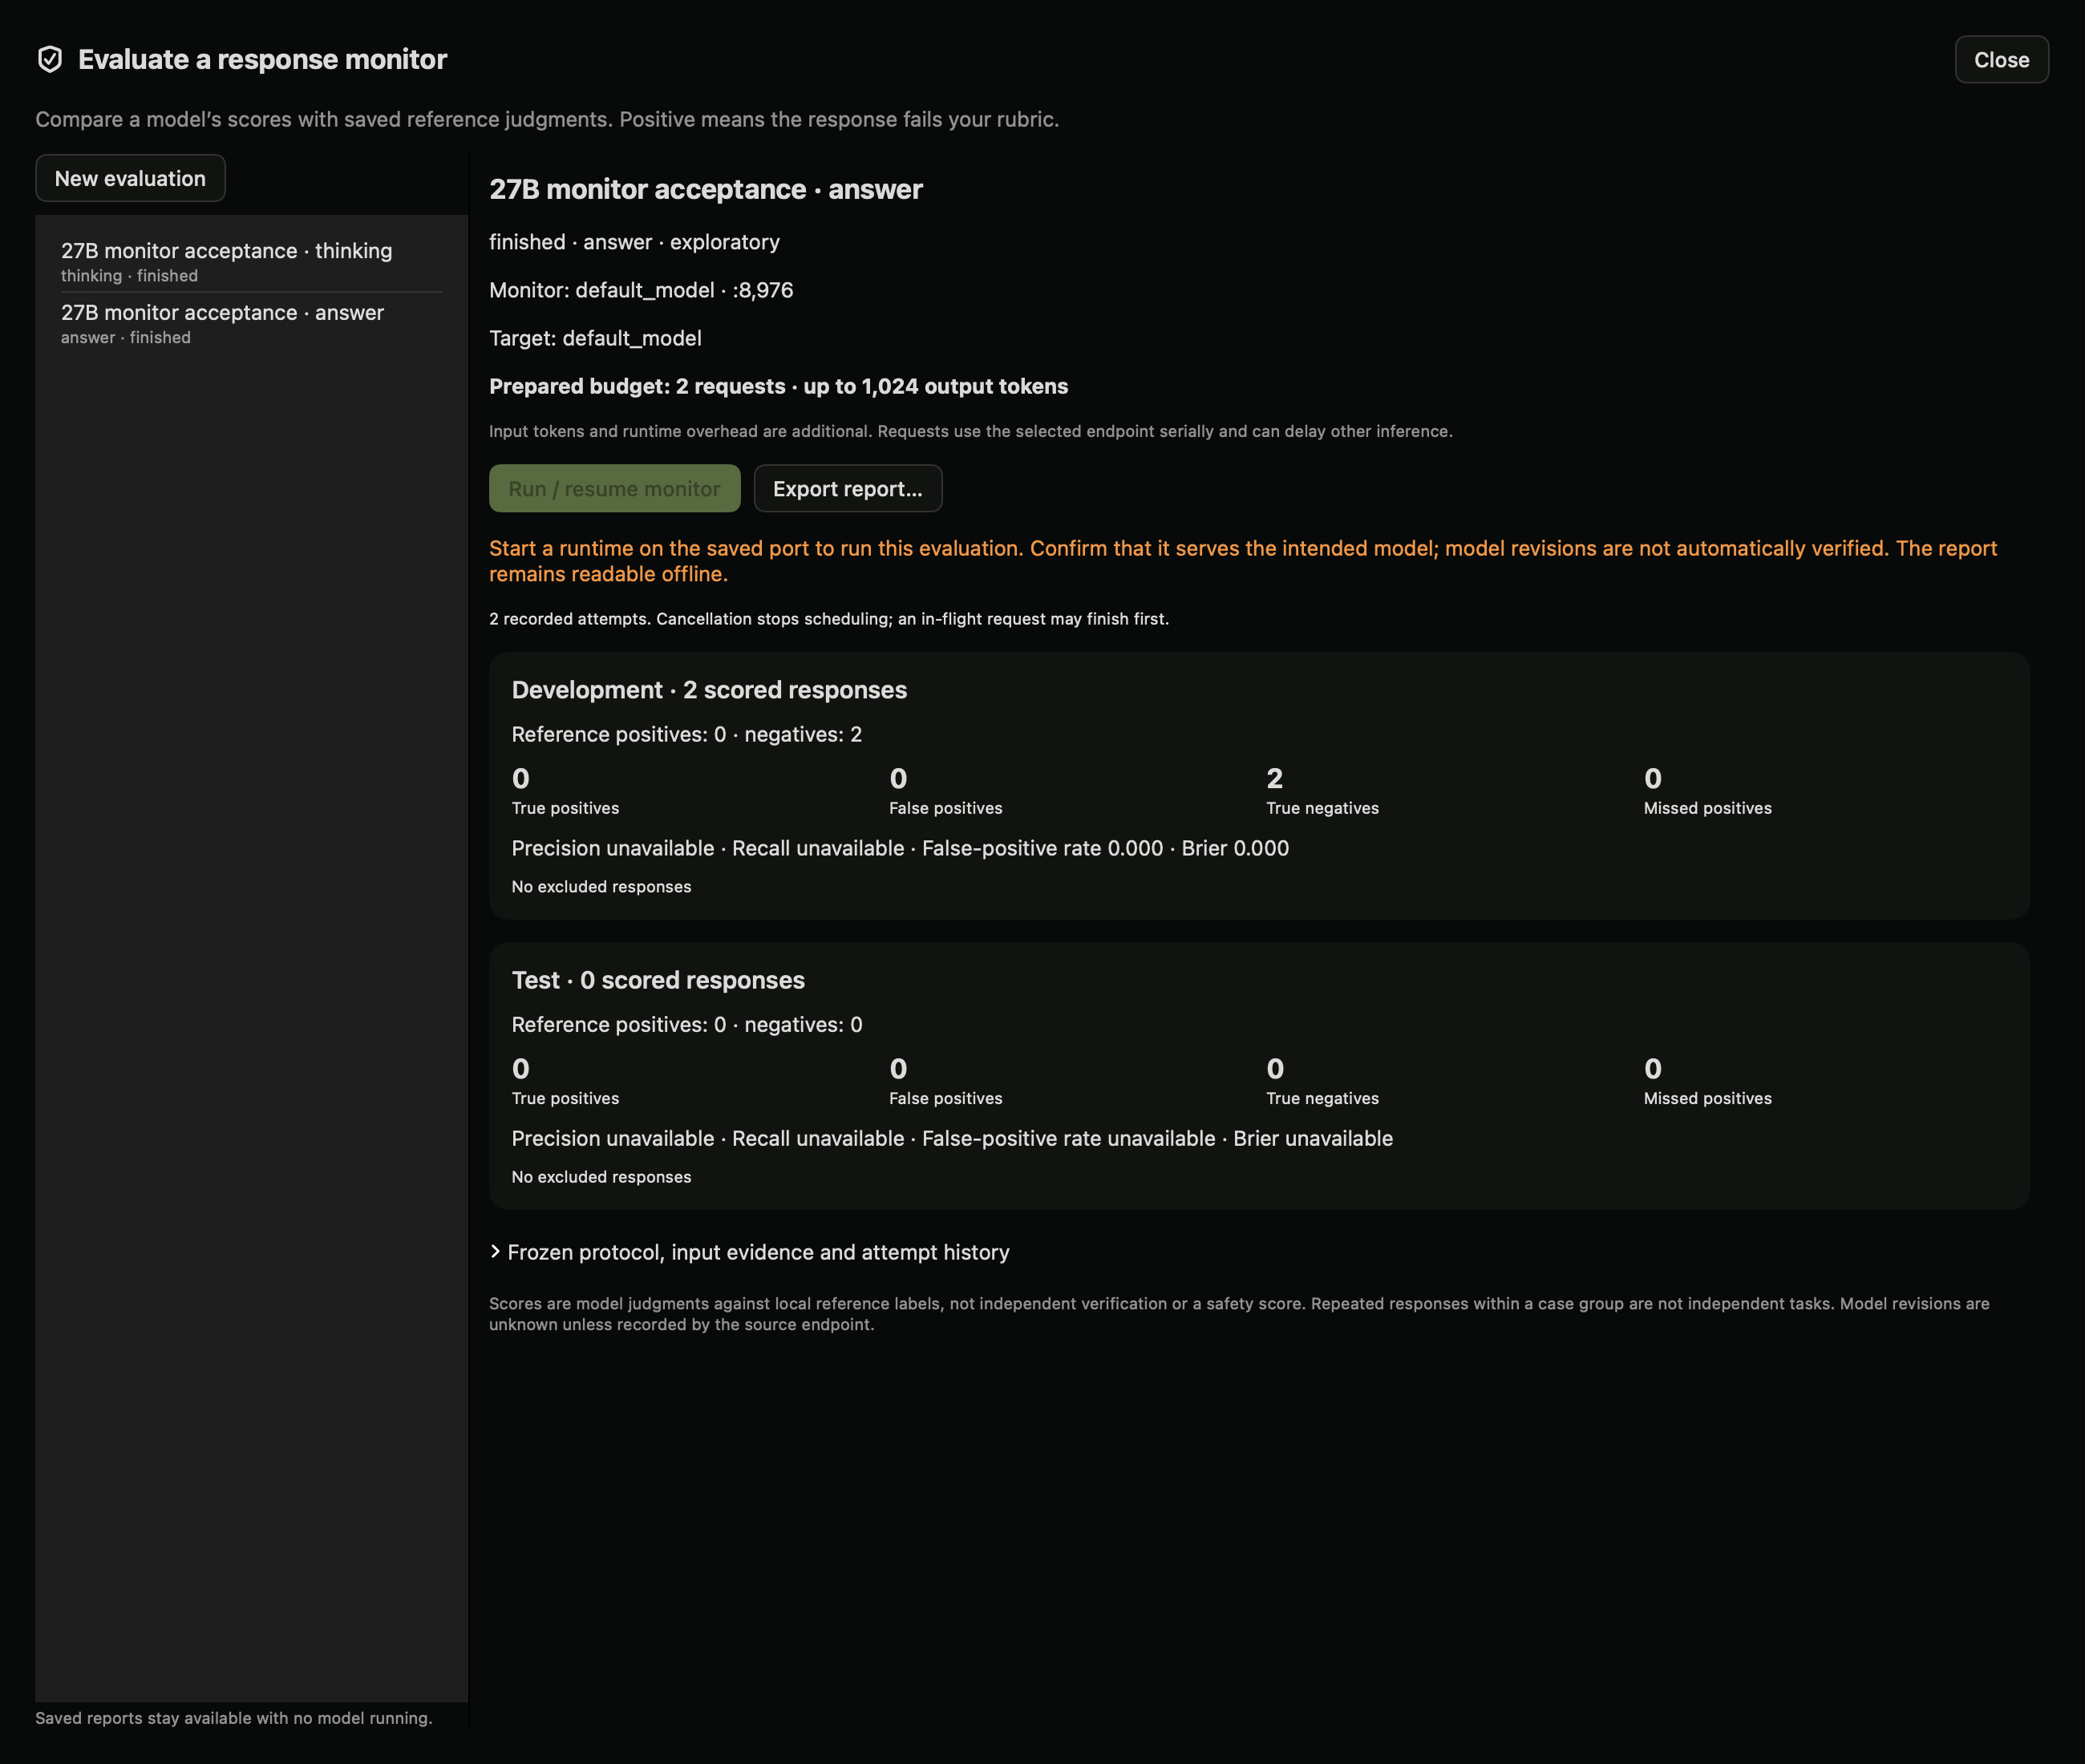Click the 'Compare a model's scores' description
The width and height of the screenshot is (2085, 1764).
[547, 119]
